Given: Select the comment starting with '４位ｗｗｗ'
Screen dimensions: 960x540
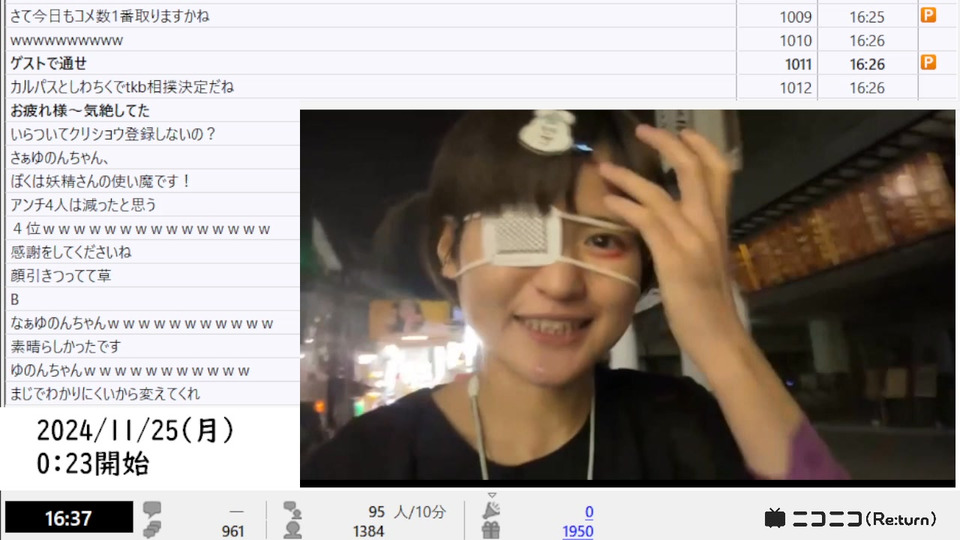Looking at the screenshot, I should click(140, 229).
